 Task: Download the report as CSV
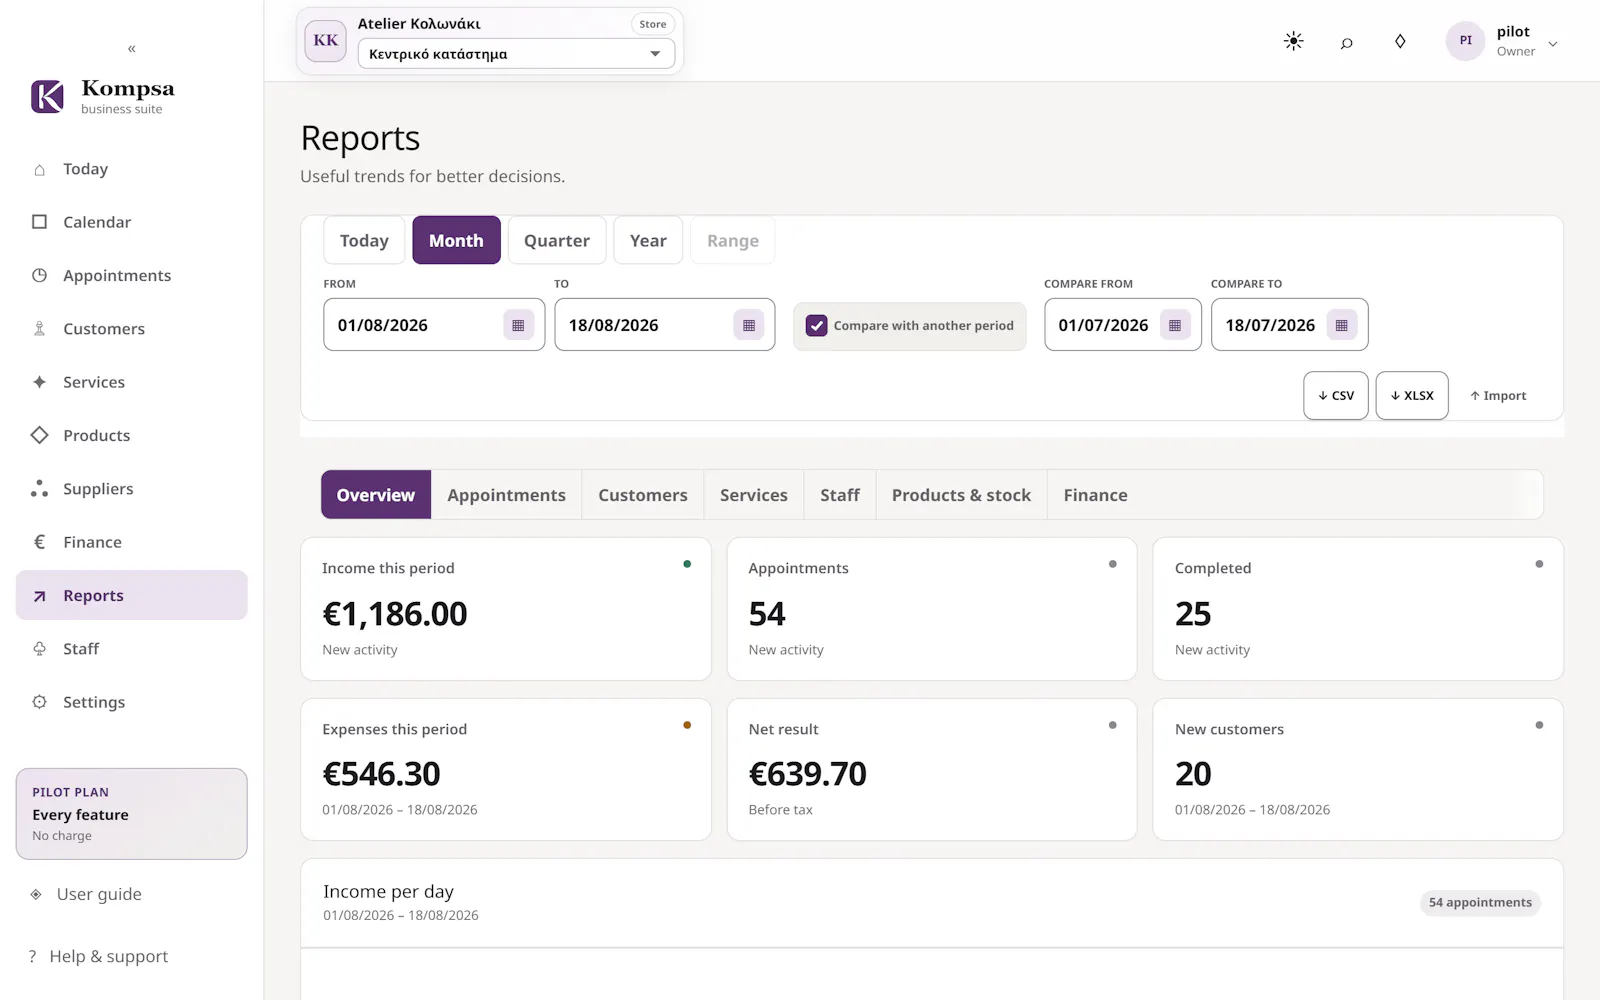pyautogui.click(x=1336, y=396)
